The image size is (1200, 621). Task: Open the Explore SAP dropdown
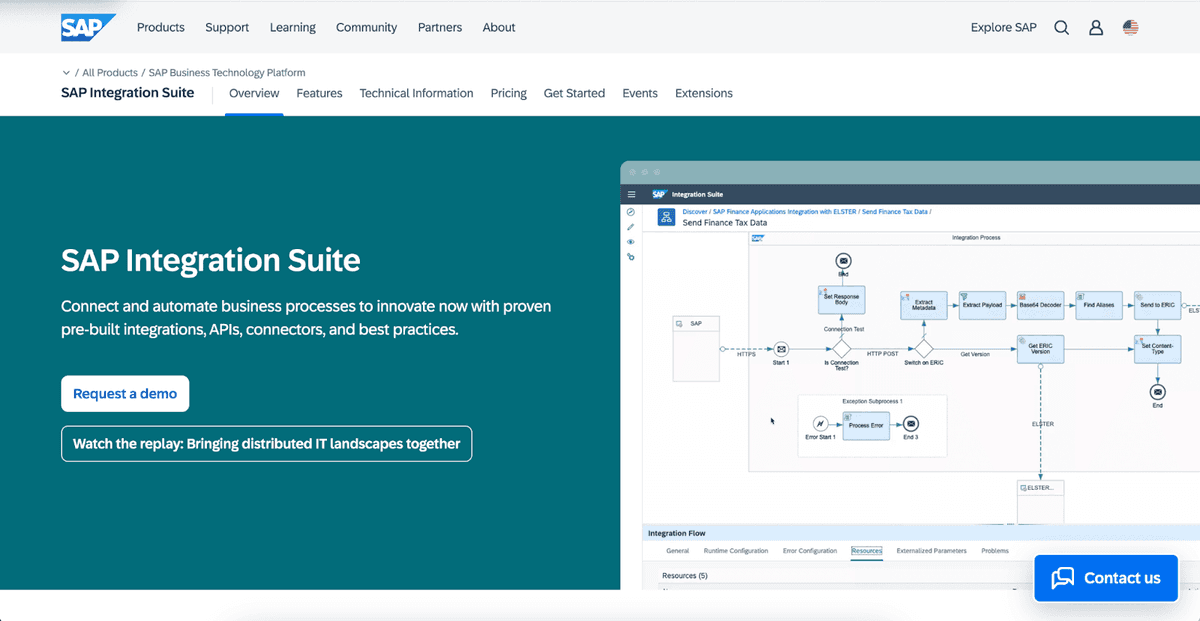(1003, 28)
